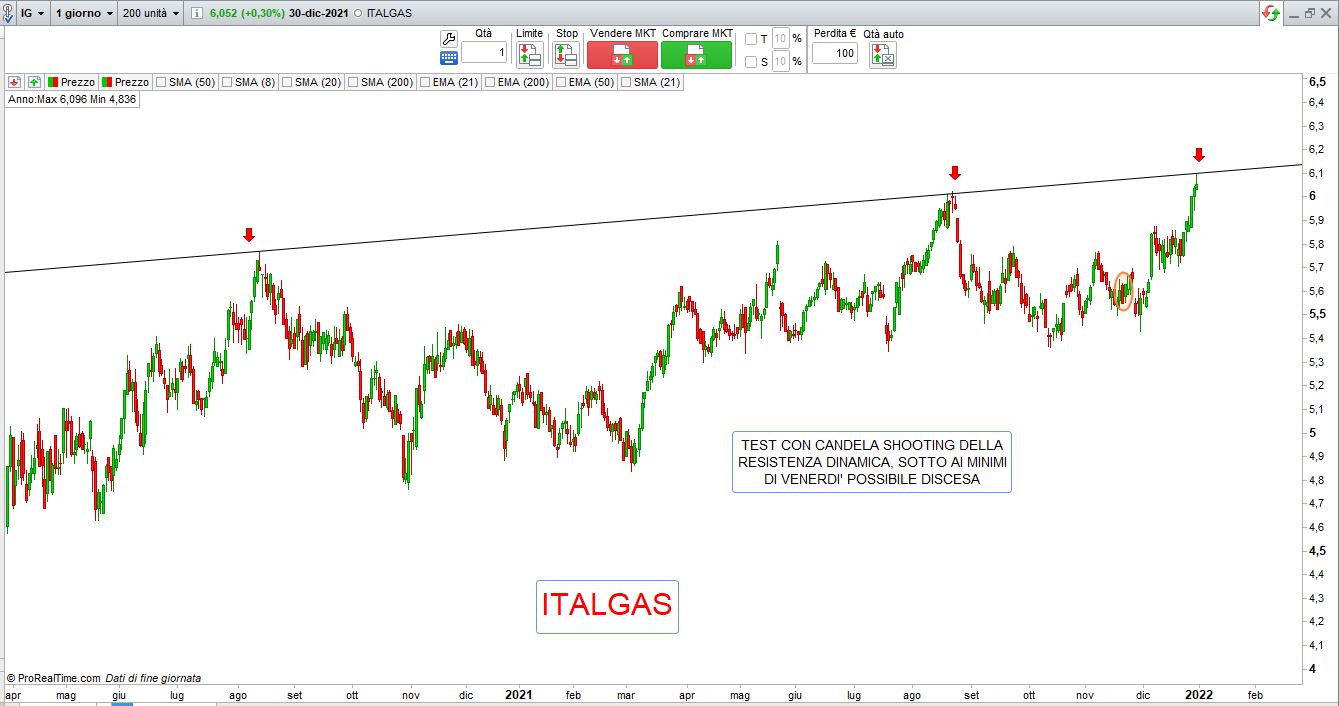
Task: Click the Perdita € amount field
Action: click(x=834, y=53)
